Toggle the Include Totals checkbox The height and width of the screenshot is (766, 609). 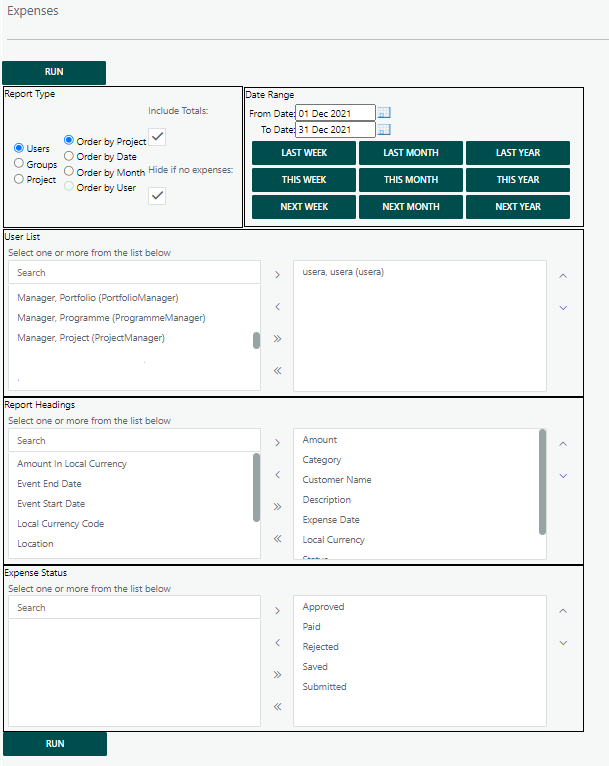157,137
